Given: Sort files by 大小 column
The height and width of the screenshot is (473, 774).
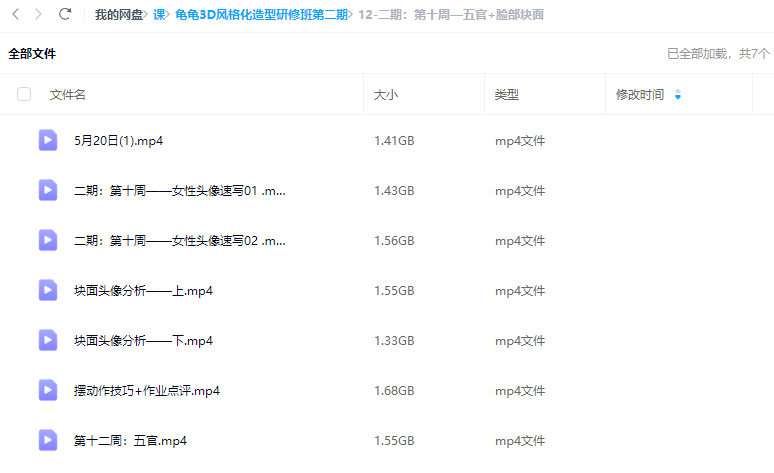Looking at the screenshot, I should pyautogui.click(x=385, y=95).
